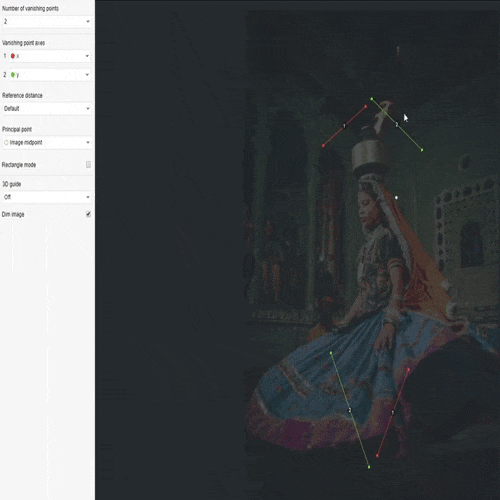
Task: Select the lower green line's bottom endpoint handle
Action: [369, 467]
